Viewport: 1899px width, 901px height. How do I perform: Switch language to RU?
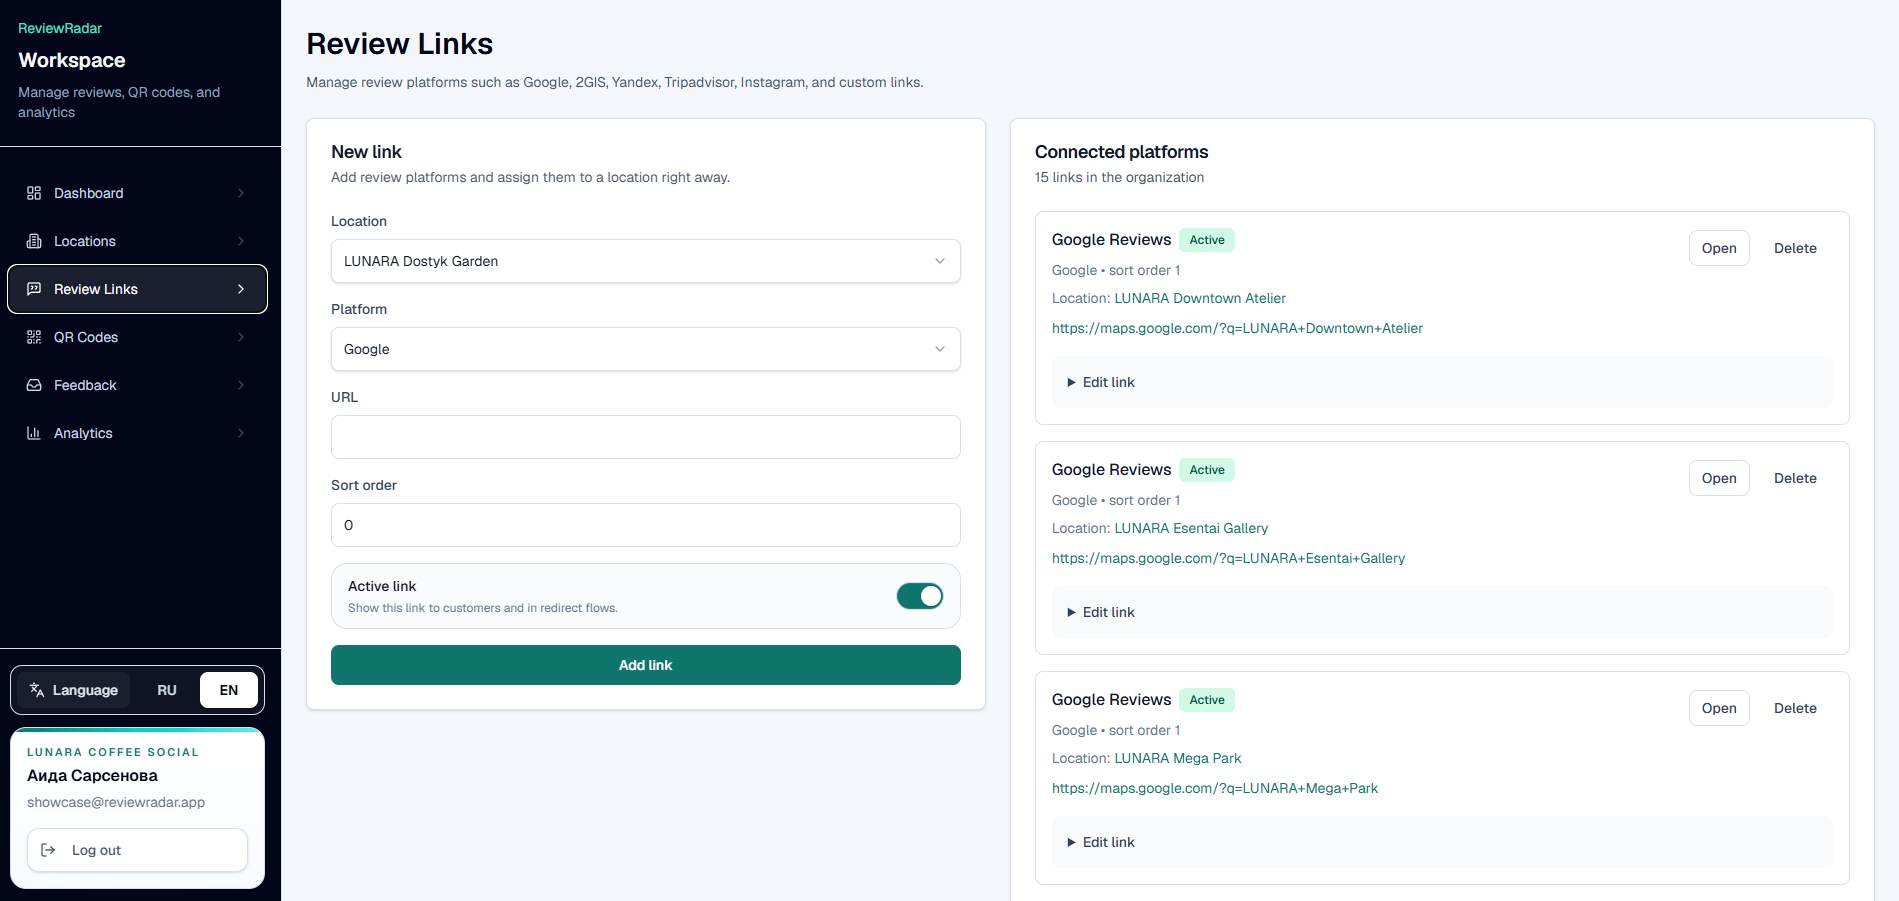click(x=167, y=690)
